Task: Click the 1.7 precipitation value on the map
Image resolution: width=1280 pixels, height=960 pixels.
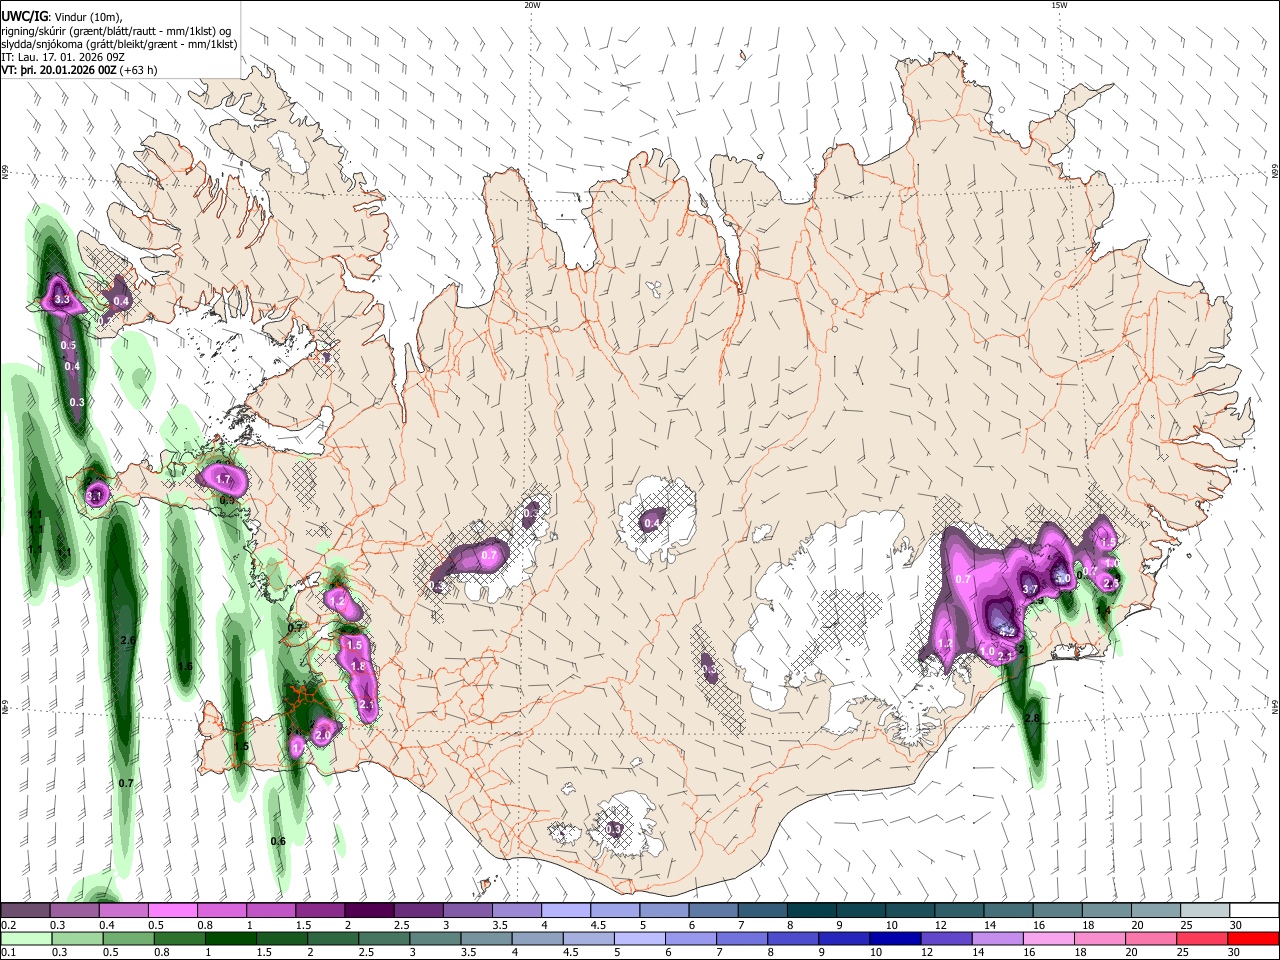Action: point(224,480)
